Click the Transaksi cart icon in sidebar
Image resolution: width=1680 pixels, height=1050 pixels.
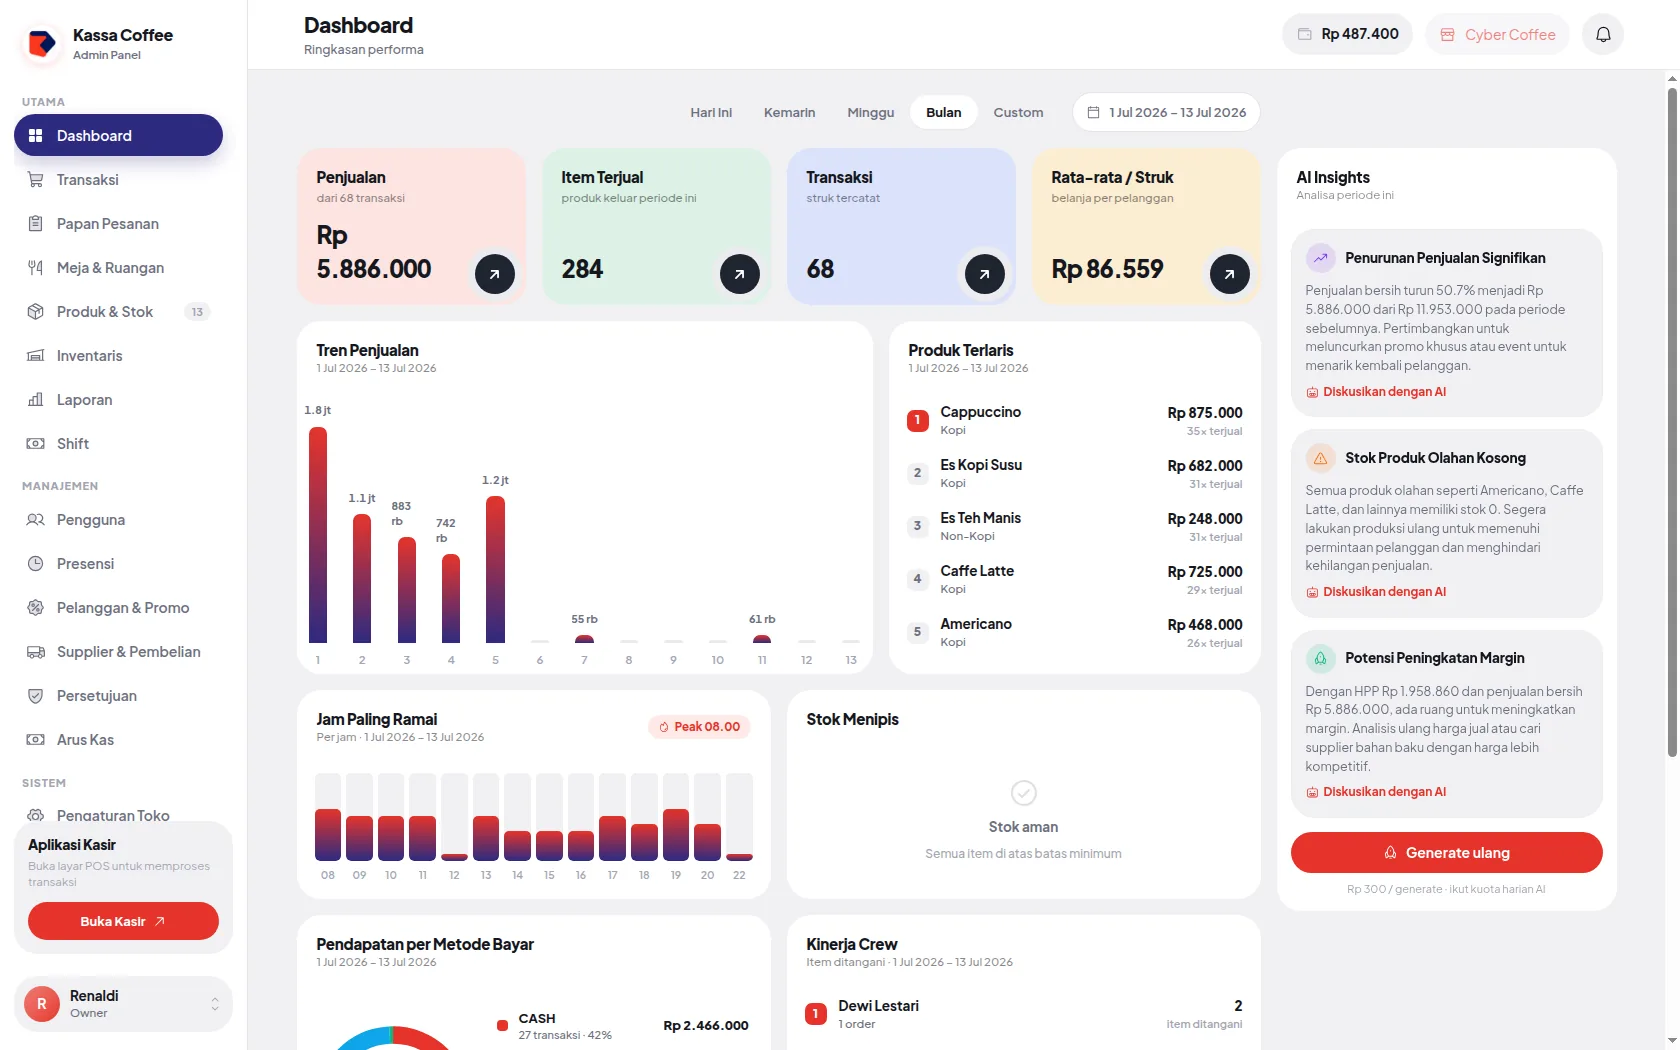pyautogui.click(x=36, y=180)
